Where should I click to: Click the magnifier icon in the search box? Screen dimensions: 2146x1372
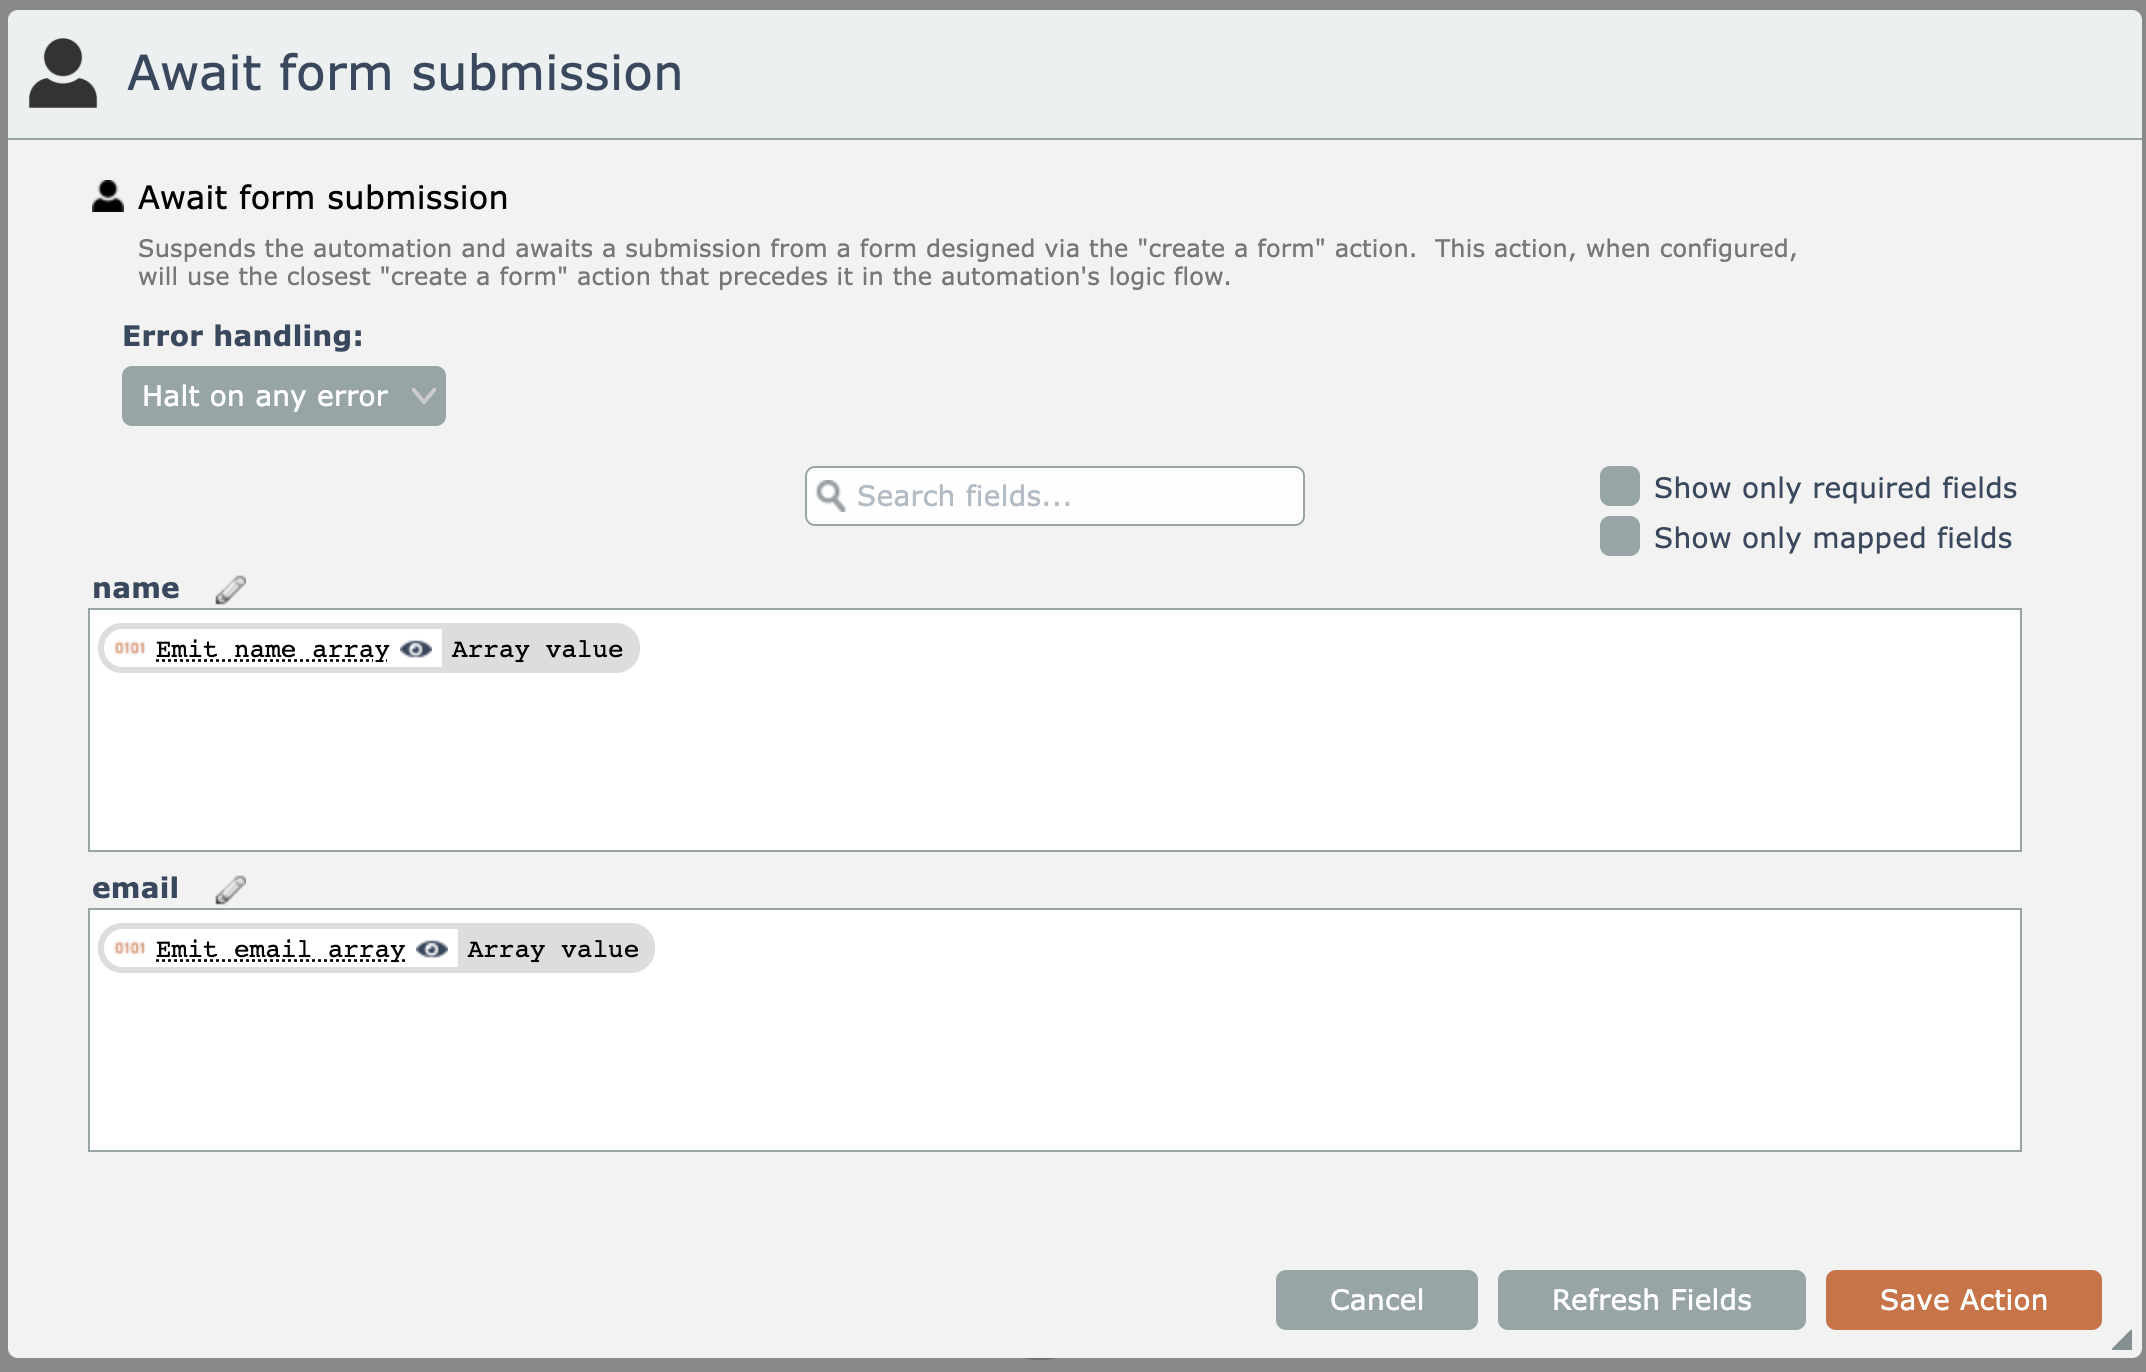click(831, 496)
